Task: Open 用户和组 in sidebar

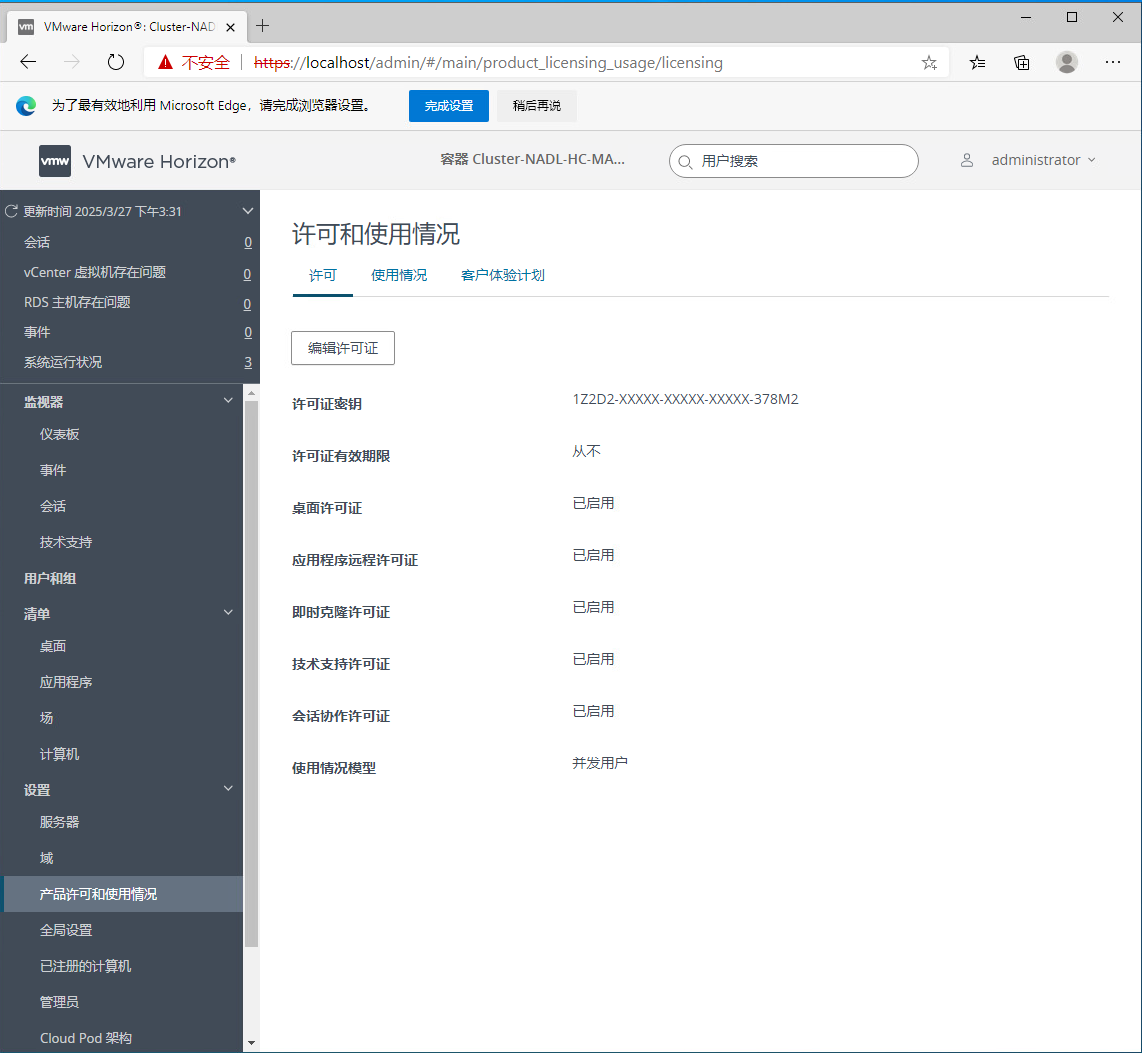Action: 50,578
